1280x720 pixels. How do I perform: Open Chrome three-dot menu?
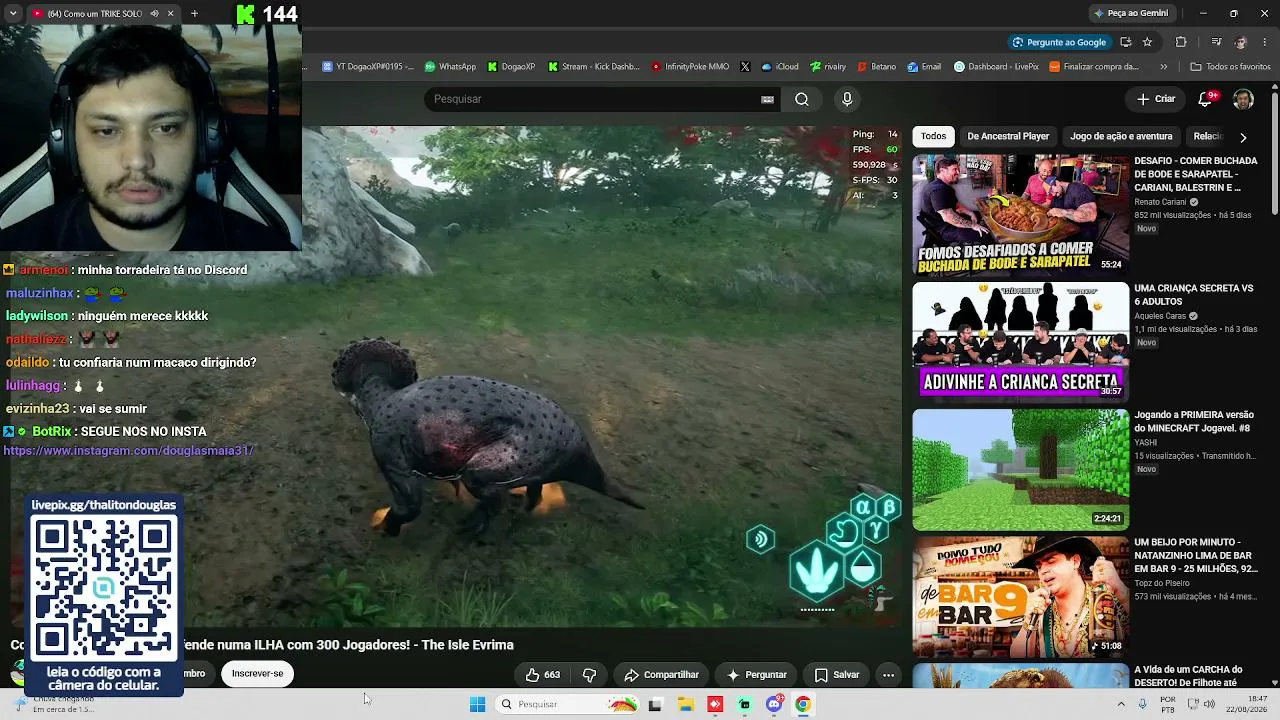tap(1265, 42)
